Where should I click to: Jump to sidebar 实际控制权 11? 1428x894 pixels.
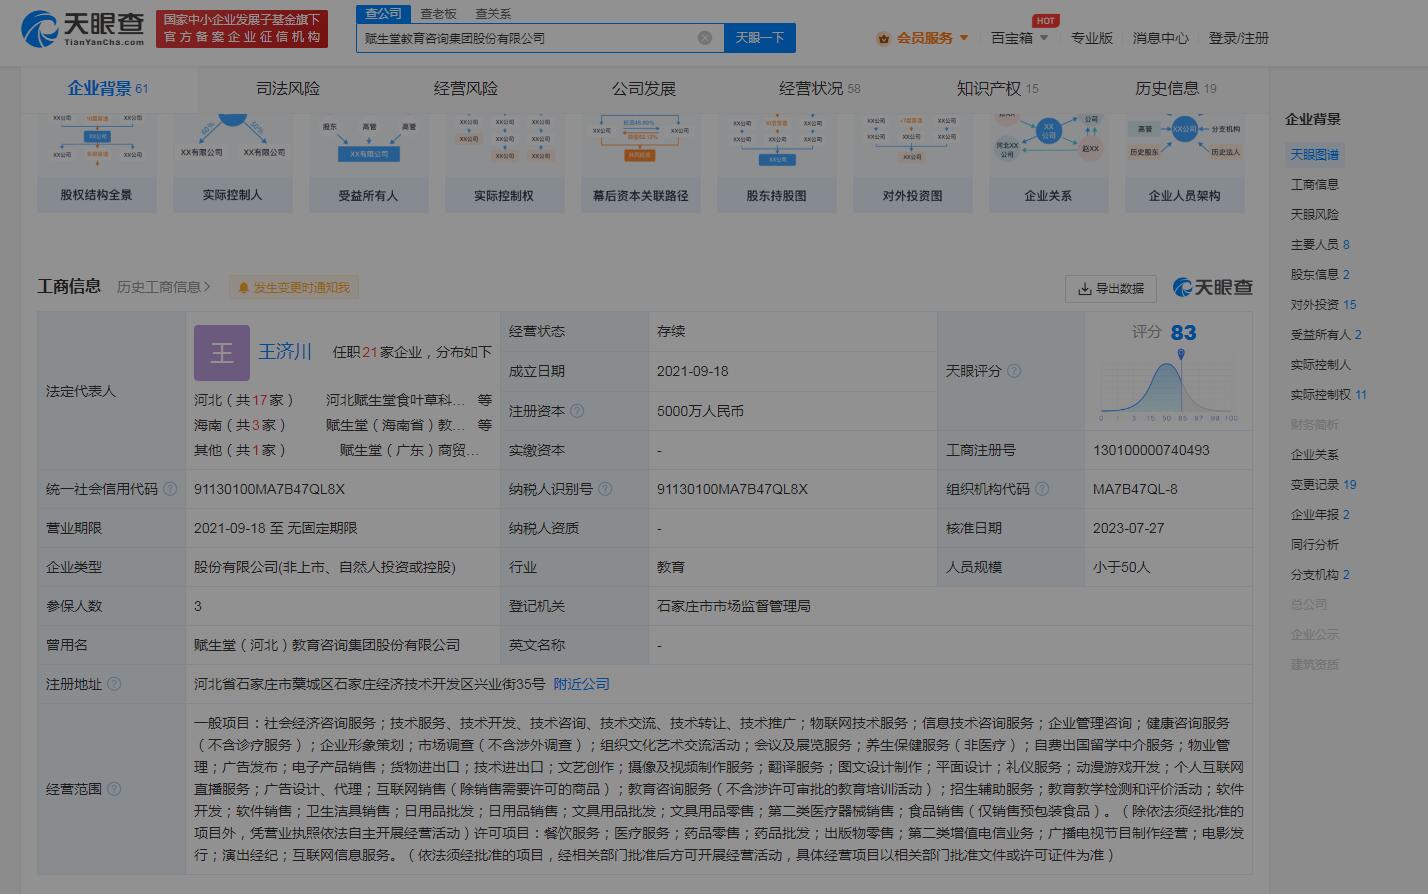(1328, 395)
